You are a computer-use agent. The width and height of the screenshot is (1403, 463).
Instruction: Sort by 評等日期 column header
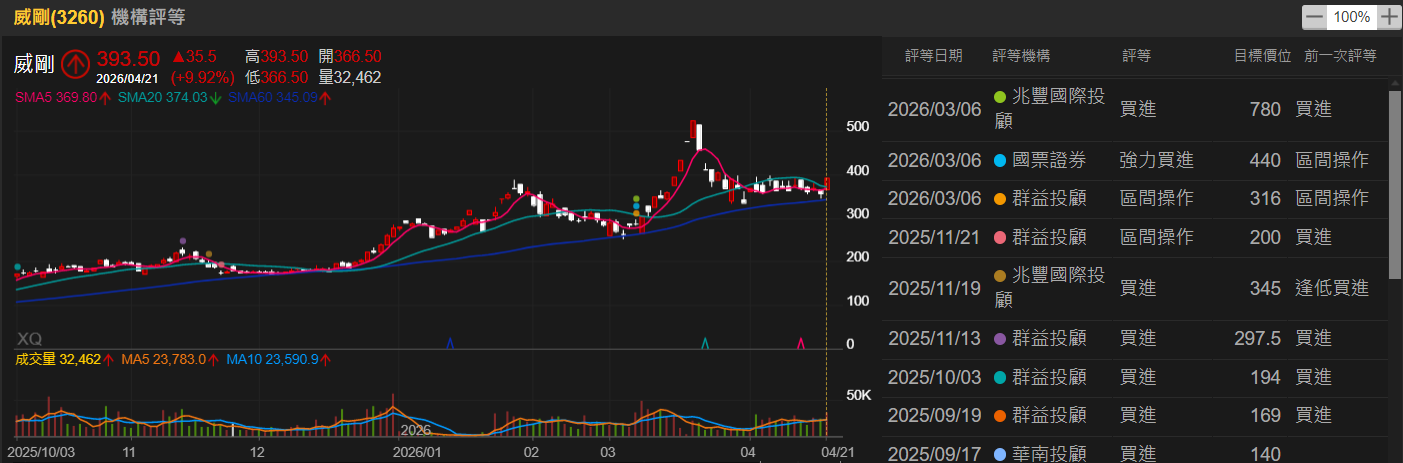pos(933,56)
